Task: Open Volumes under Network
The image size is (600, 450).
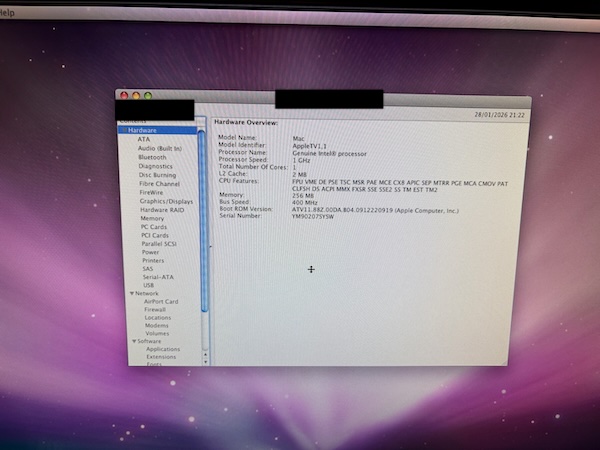Action: click(157, 333)
